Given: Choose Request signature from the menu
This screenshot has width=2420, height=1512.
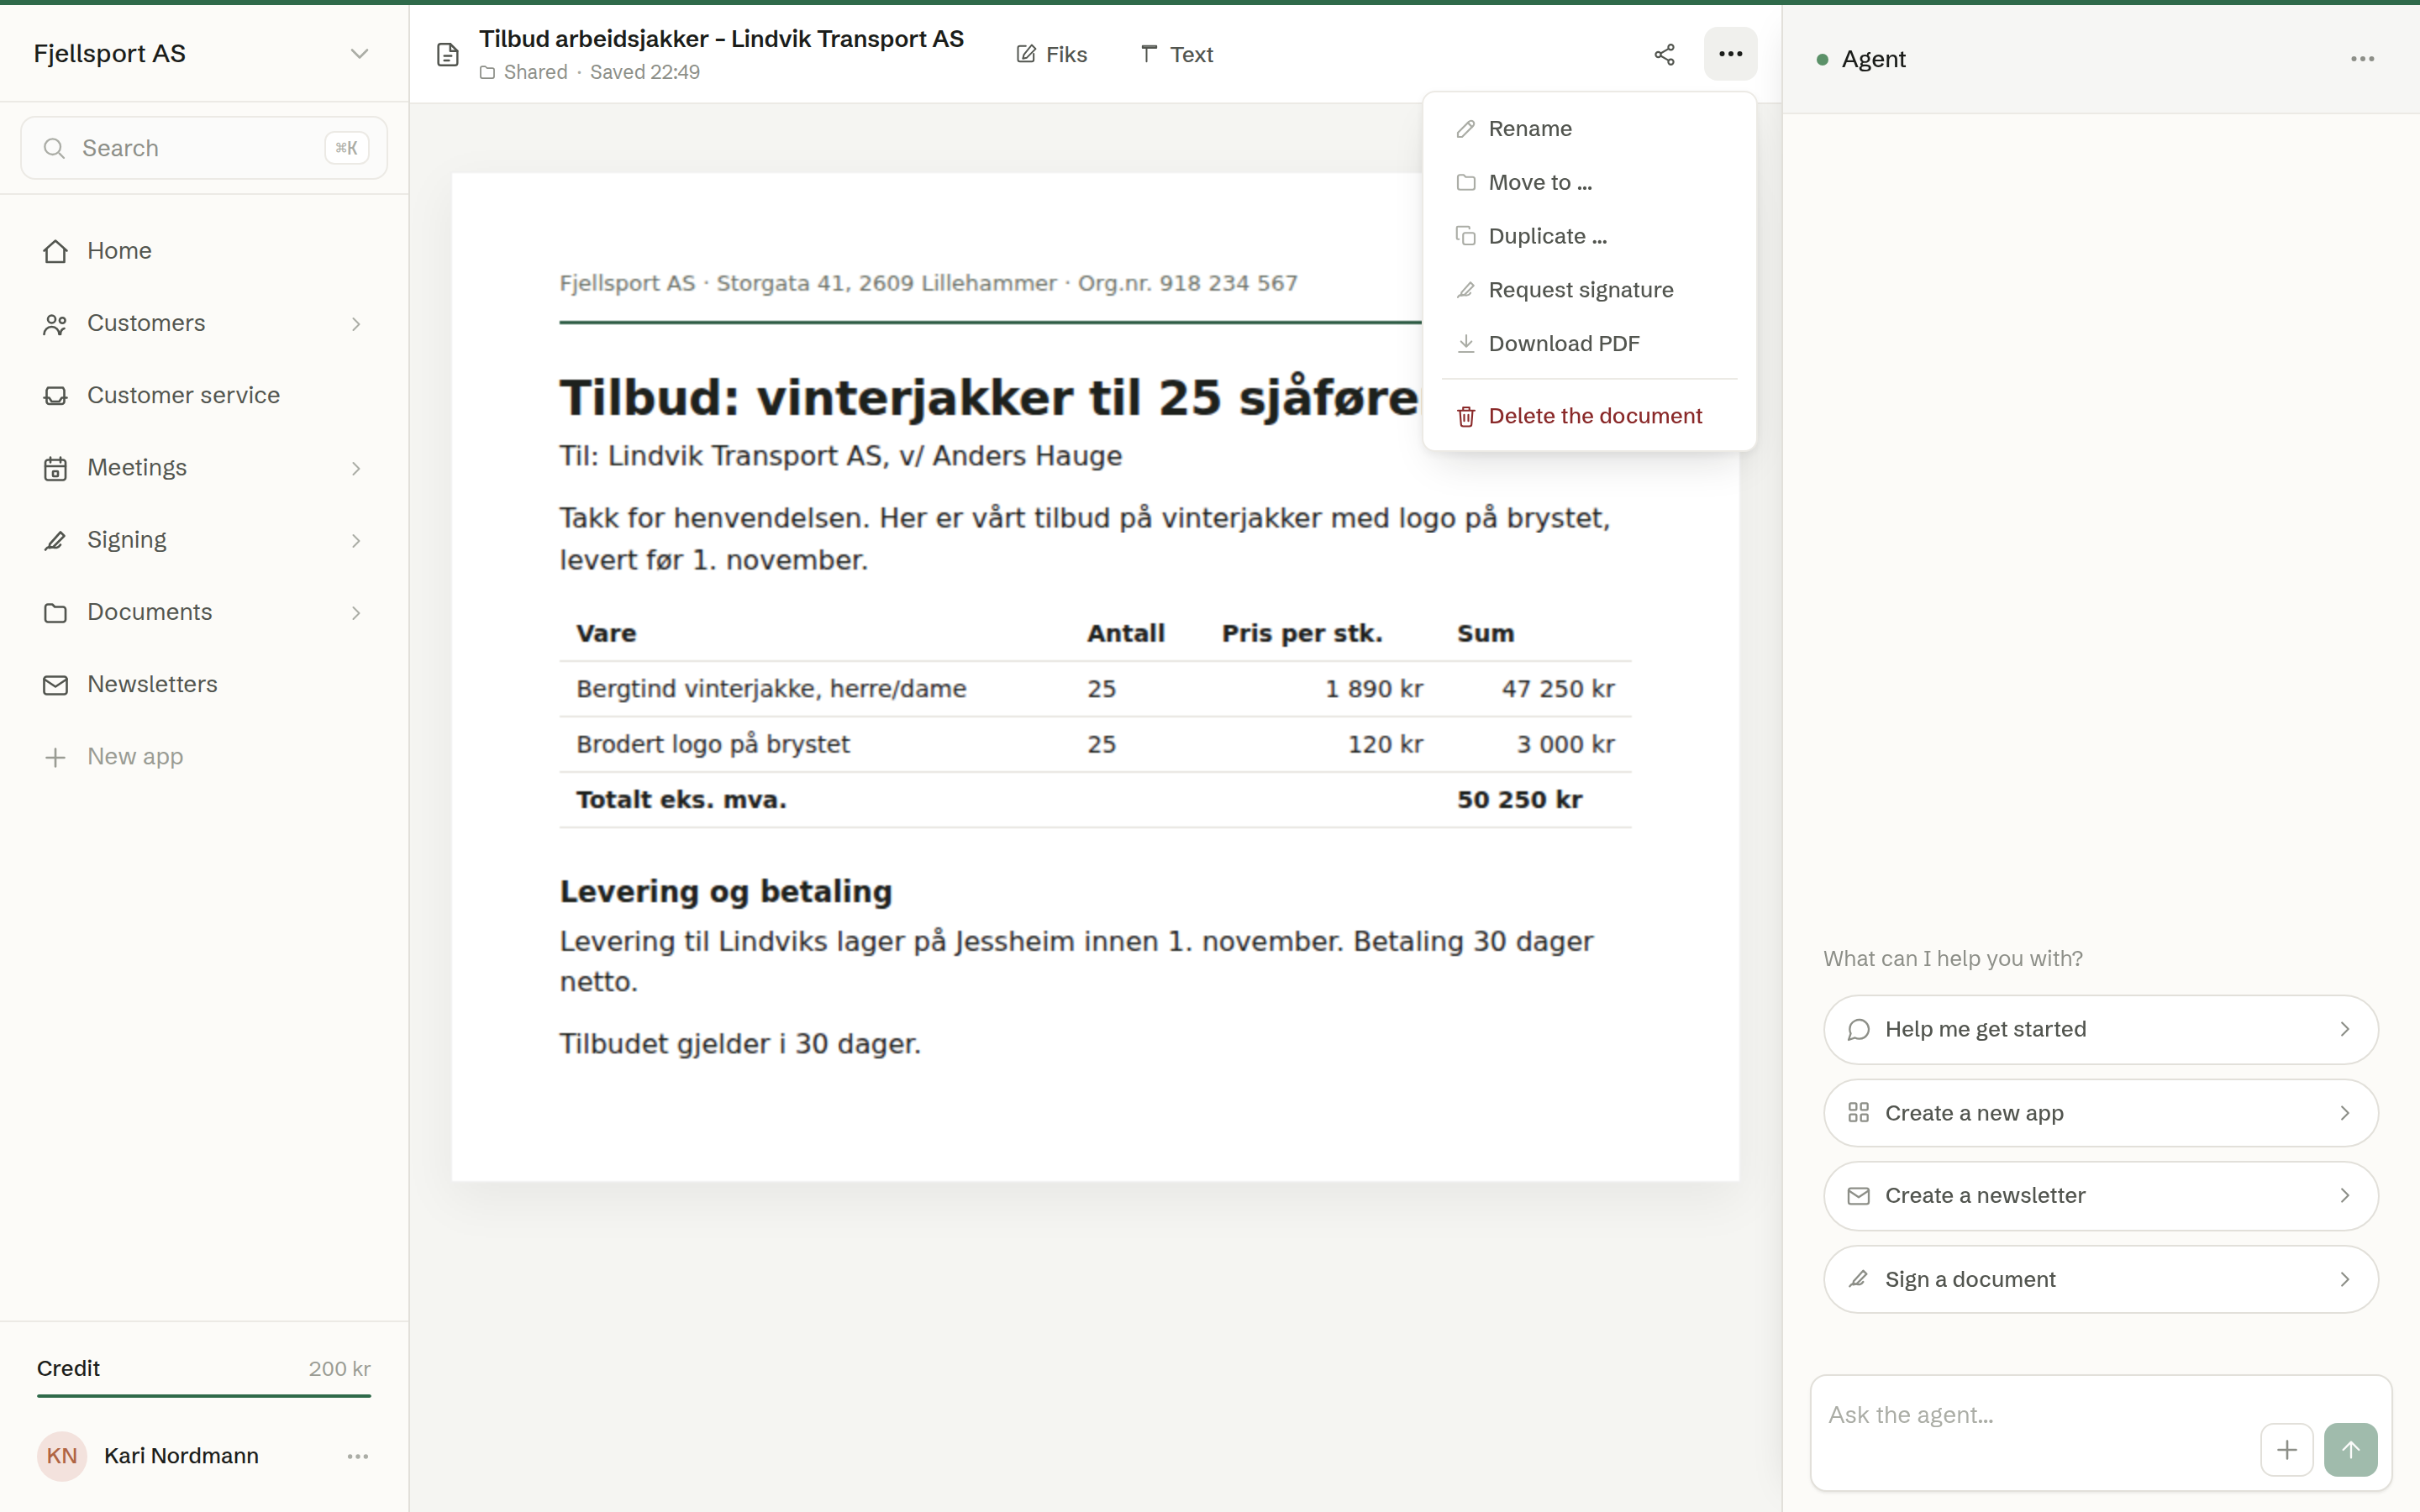Looking at the screenshot, I should click(1589, 290).
